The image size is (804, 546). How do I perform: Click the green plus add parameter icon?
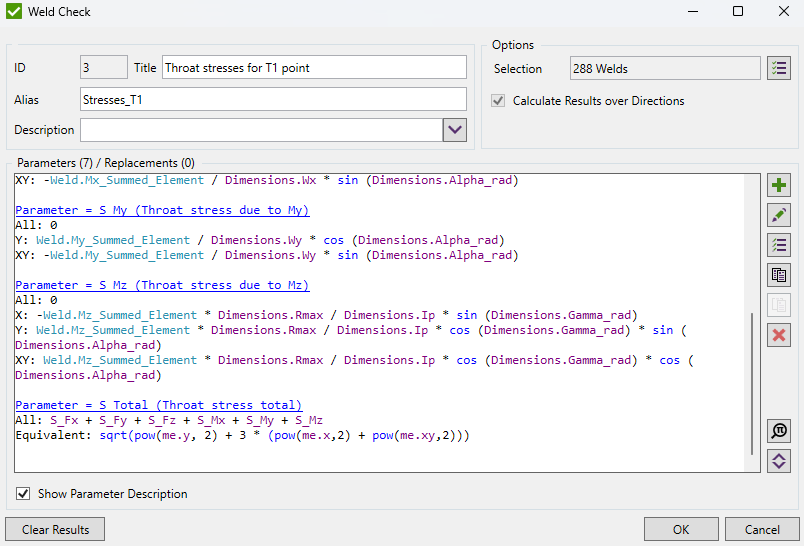[x=779, y=185]
